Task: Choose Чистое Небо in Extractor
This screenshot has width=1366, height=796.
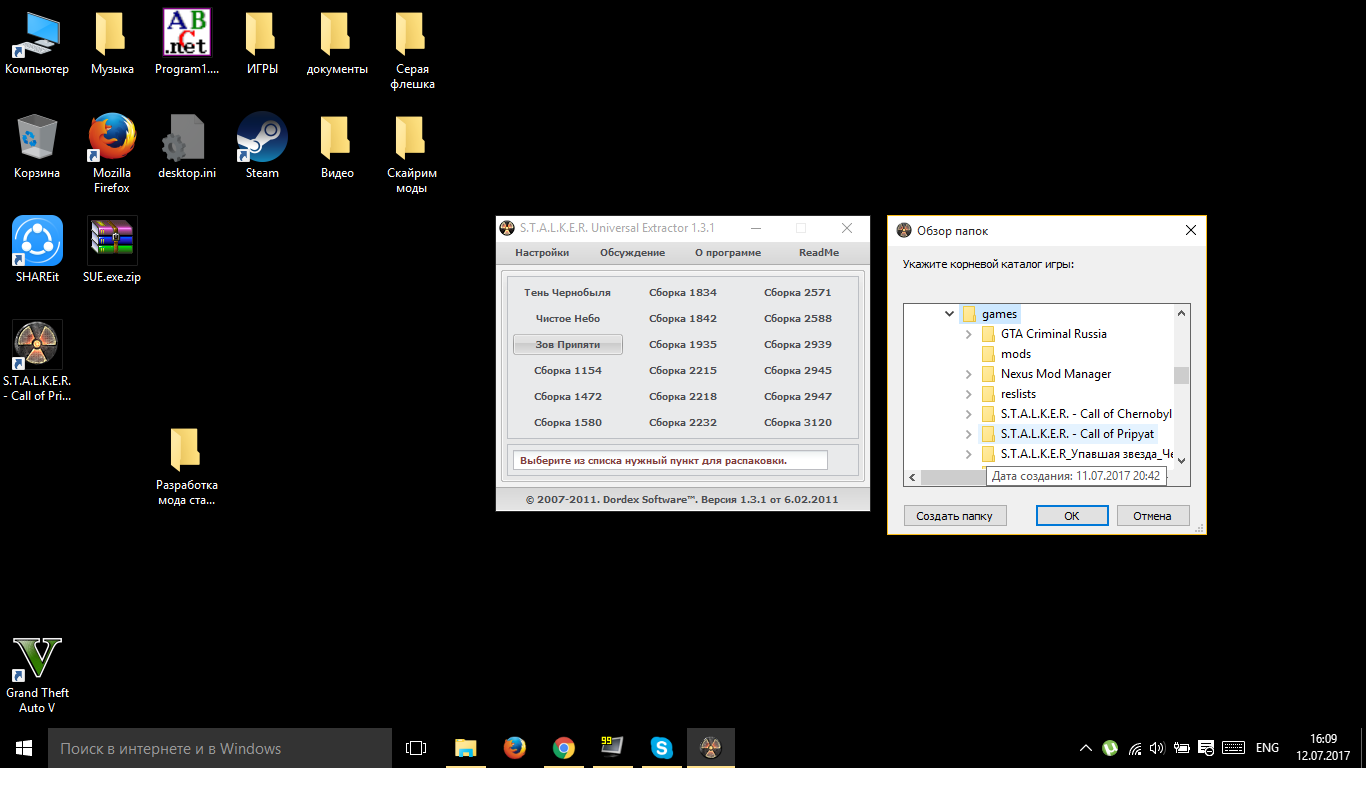Action: pos(567,319)
